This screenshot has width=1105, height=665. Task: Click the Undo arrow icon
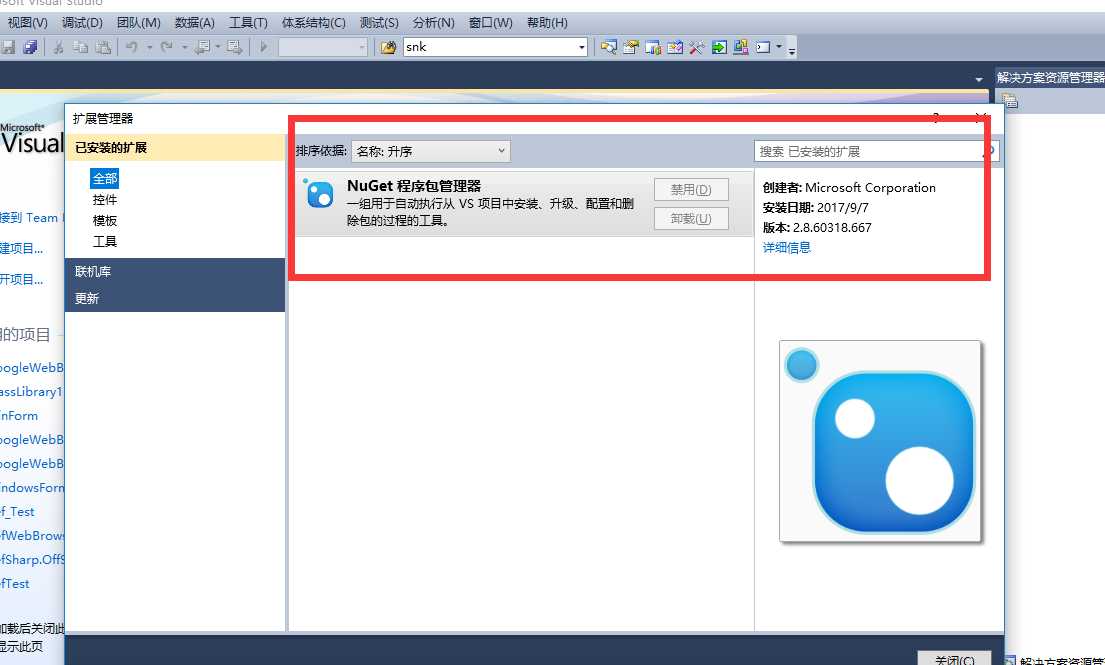click(x=132, y=47)
